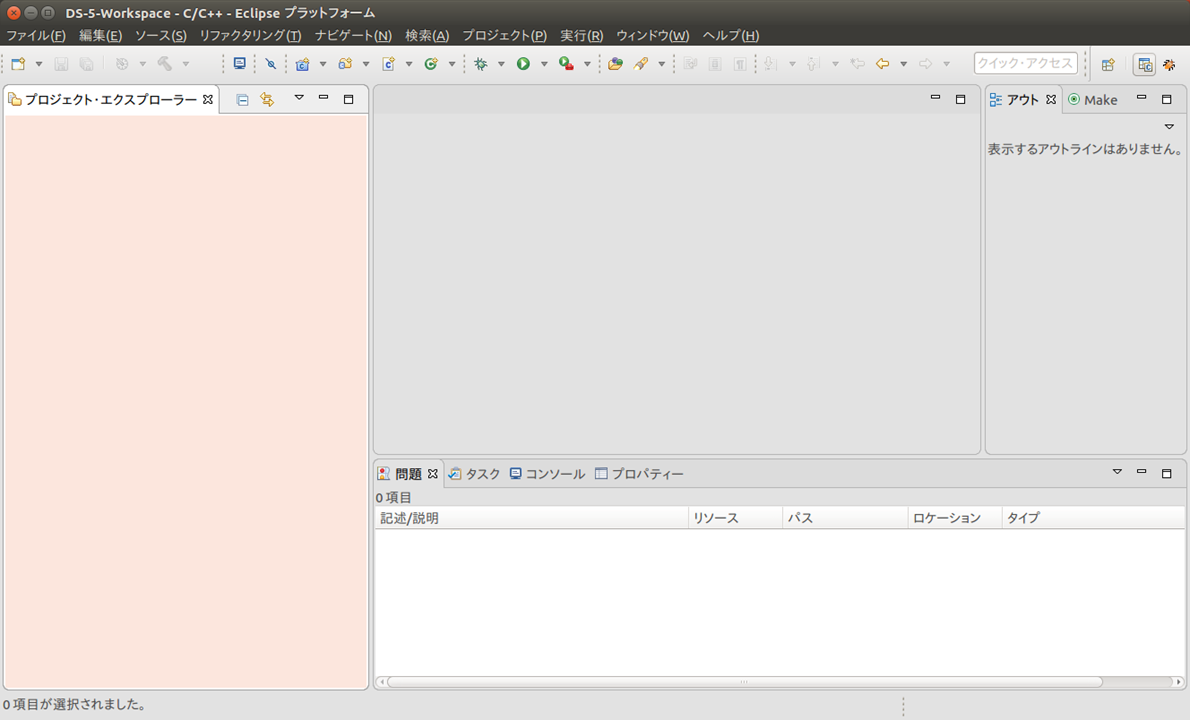The height and width of the screenshot is (720, 1190).
Task: Switch to the Make tab
Action: [1093, 100]
